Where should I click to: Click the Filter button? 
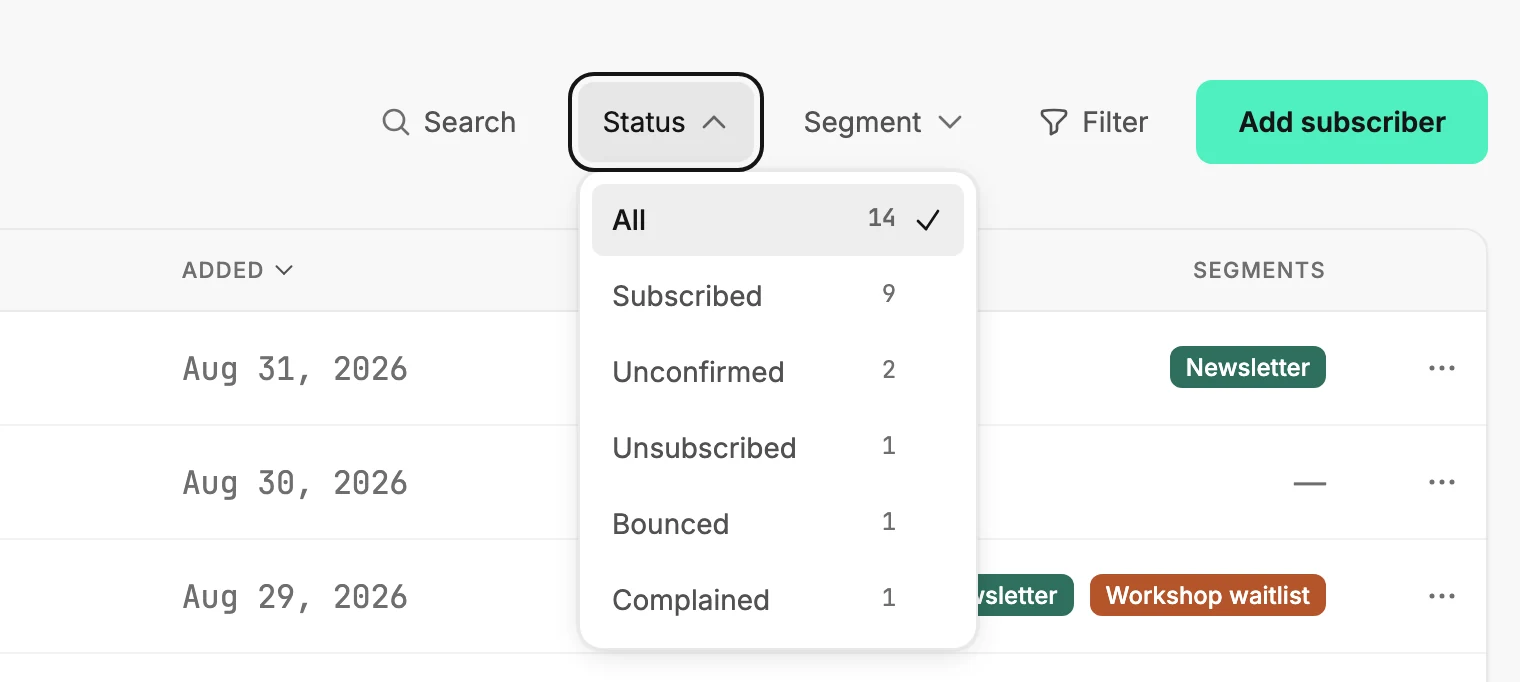click(1094, 122)
